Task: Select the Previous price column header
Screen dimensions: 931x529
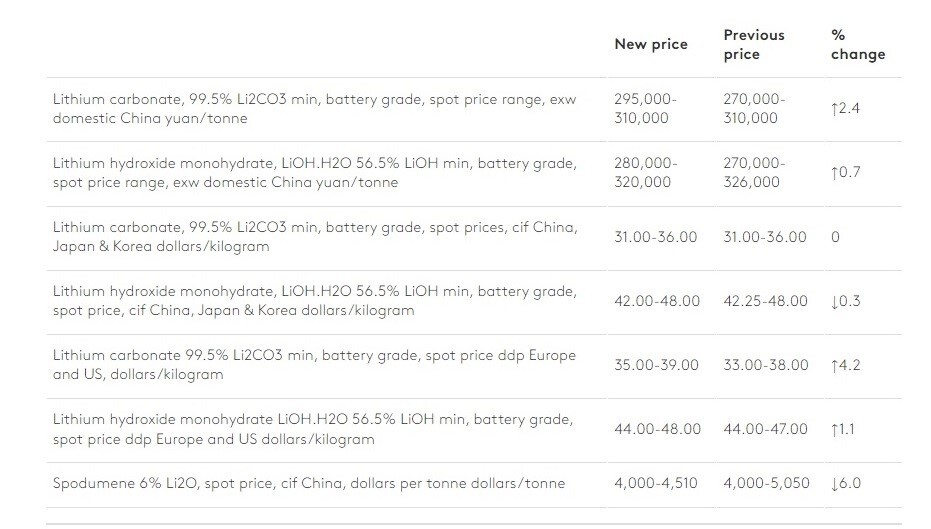Action: (754, 45)
